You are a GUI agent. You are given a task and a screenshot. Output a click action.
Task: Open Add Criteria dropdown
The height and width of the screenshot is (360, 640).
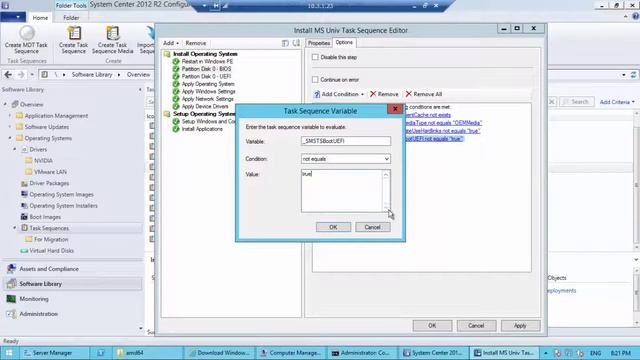click(x=617, y=102)
